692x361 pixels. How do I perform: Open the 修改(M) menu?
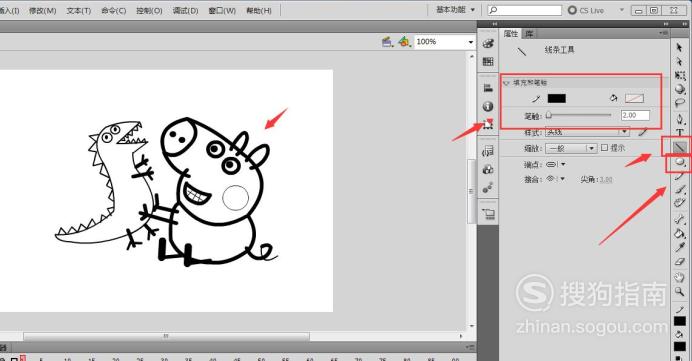pyautogui.click(x=42, y=10)
